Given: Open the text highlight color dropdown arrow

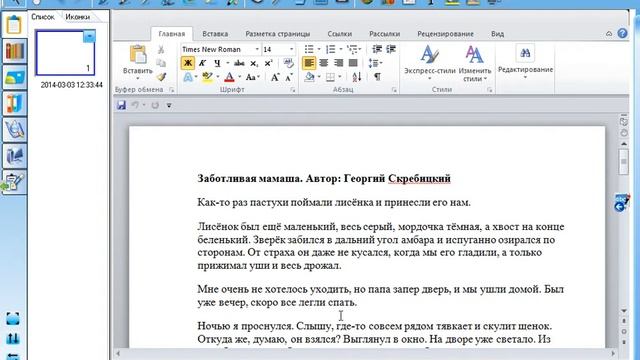Looking at the screenshot, I should (218, 77).
